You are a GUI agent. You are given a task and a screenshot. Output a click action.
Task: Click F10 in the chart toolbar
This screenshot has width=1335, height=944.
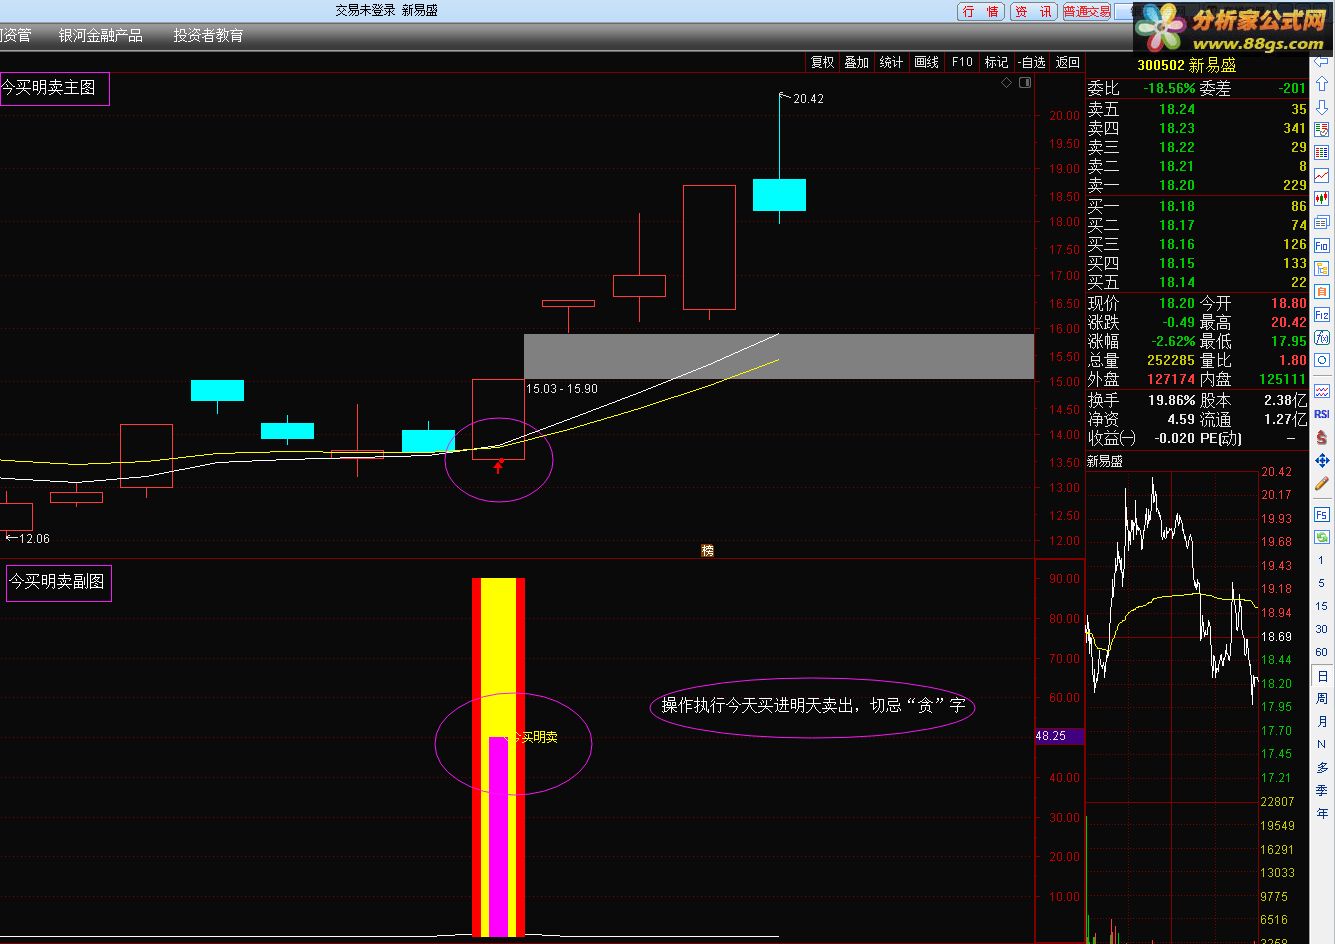962,62
